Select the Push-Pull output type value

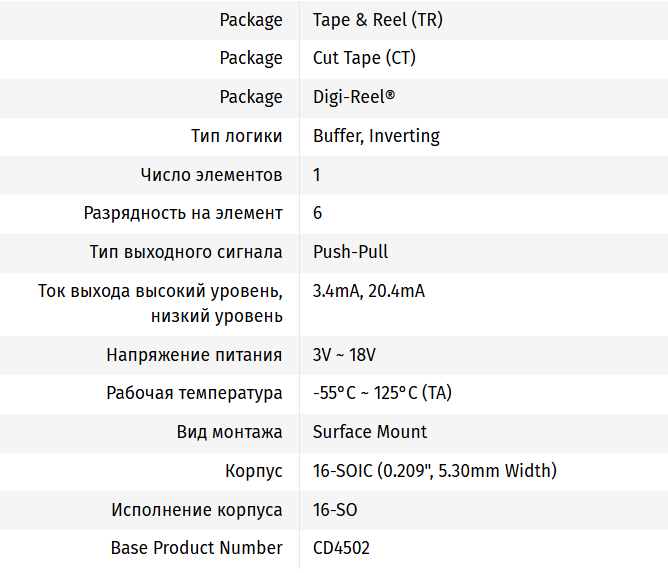[x=350, y=252]
